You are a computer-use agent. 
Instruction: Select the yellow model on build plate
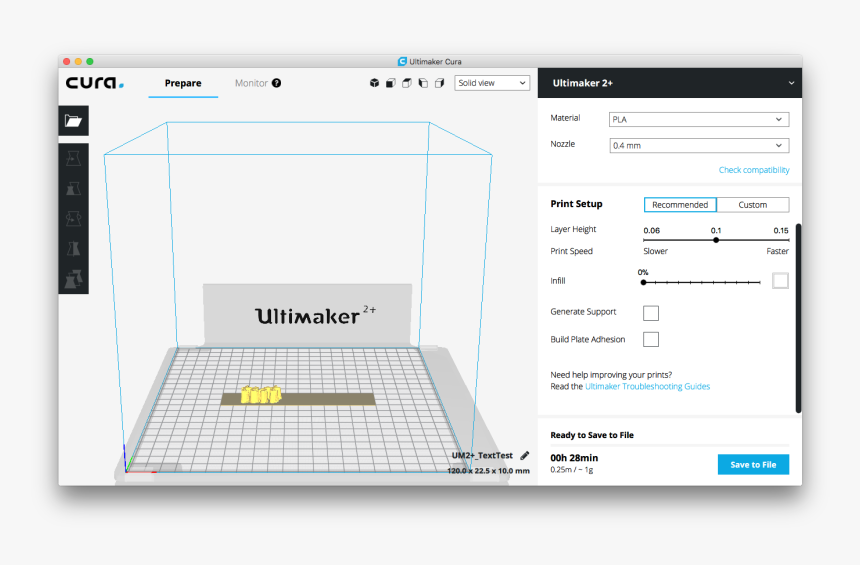click(x=261, y=394)
